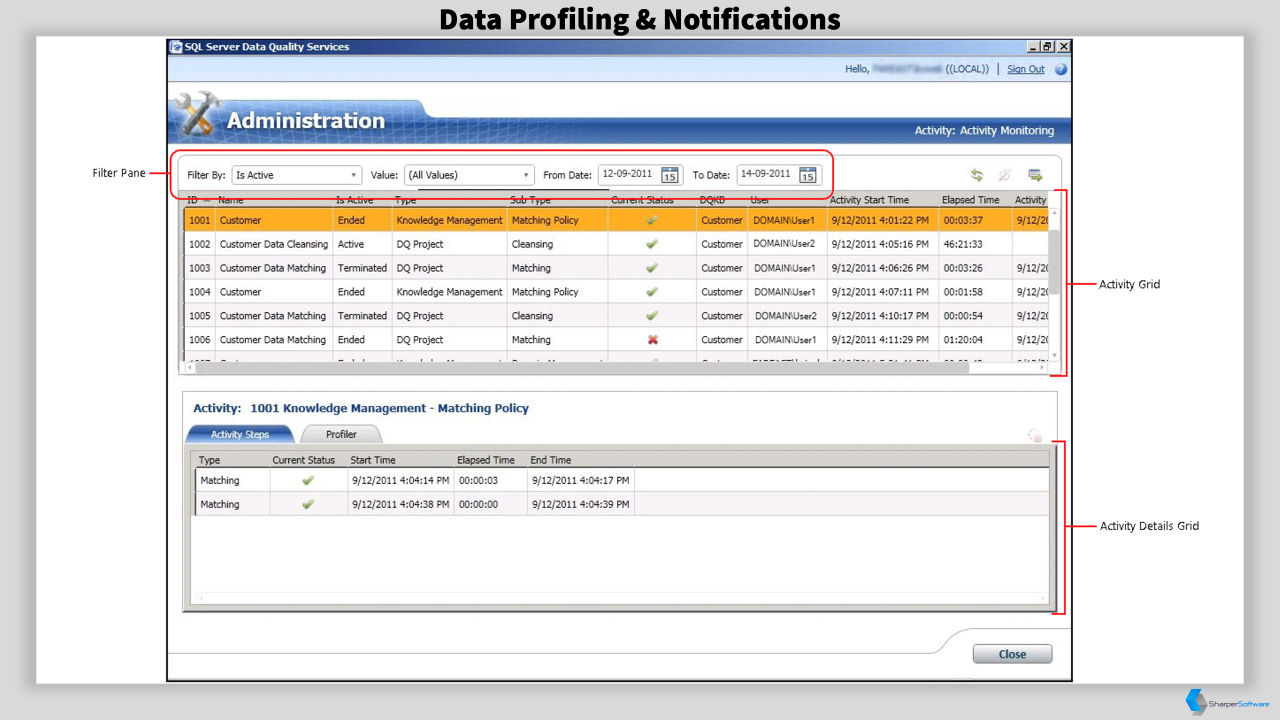Click the Refresh activities icon
1280x720 pixels.
point(977,175)
